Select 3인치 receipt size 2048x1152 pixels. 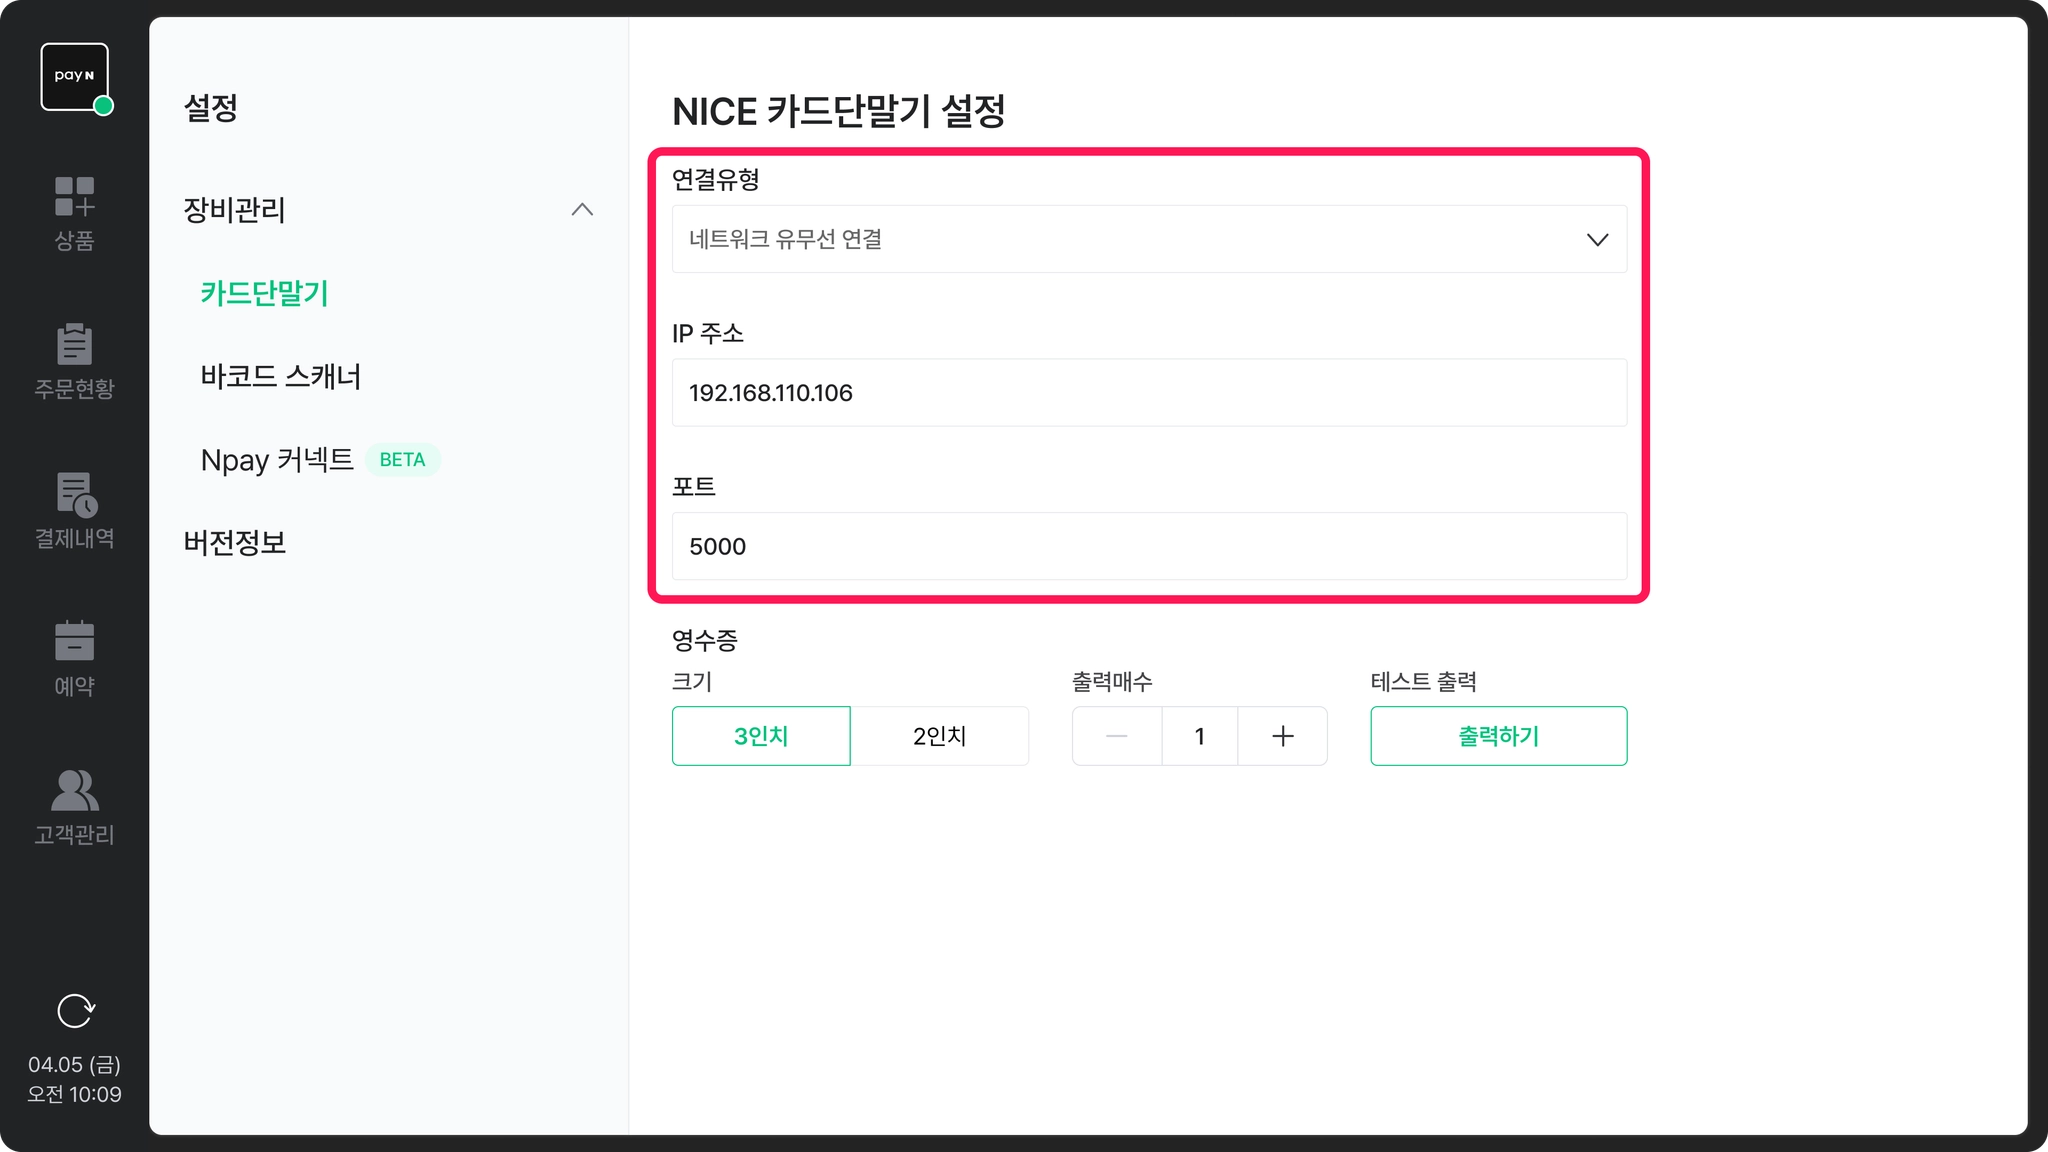pyautogui.click(x=761, y=736)
